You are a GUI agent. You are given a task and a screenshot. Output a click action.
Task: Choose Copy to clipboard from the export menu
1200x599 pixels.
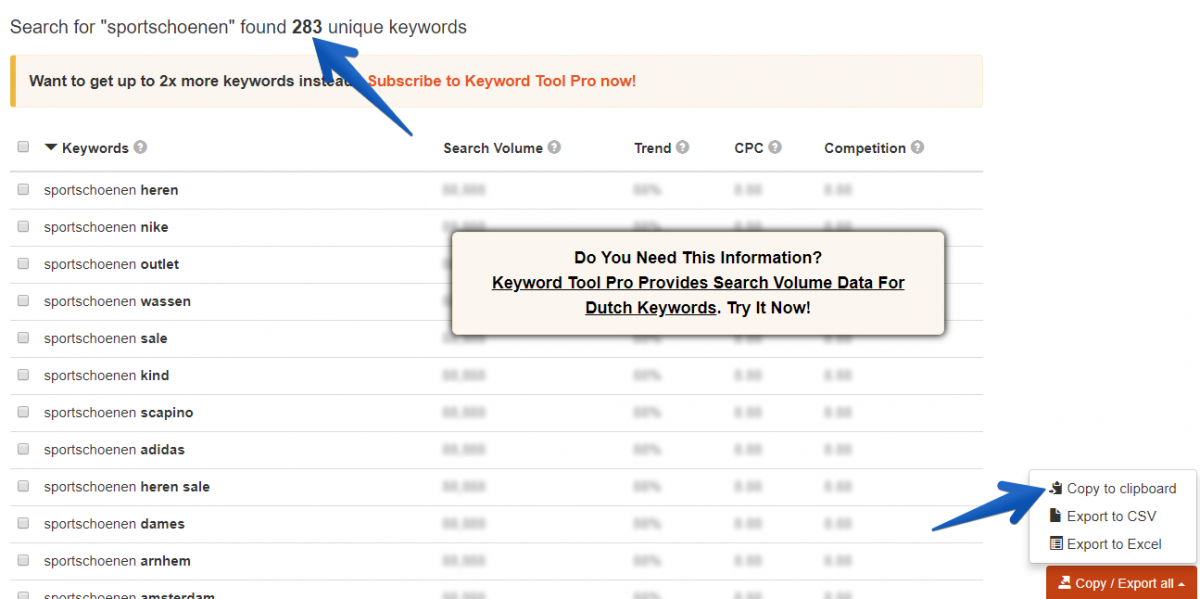pos(1122,488)
